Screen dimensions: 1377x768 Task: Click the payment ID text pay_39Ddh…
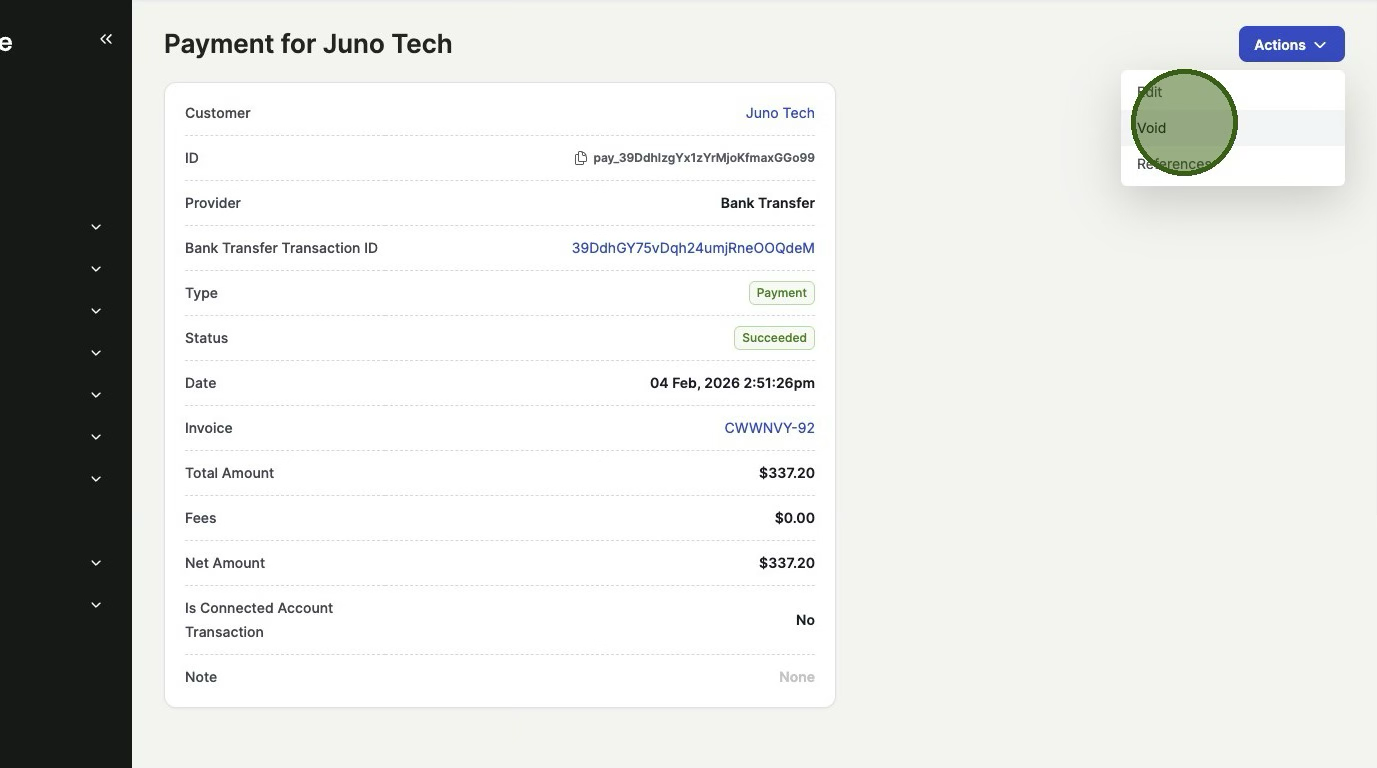(x=703, y=158)
